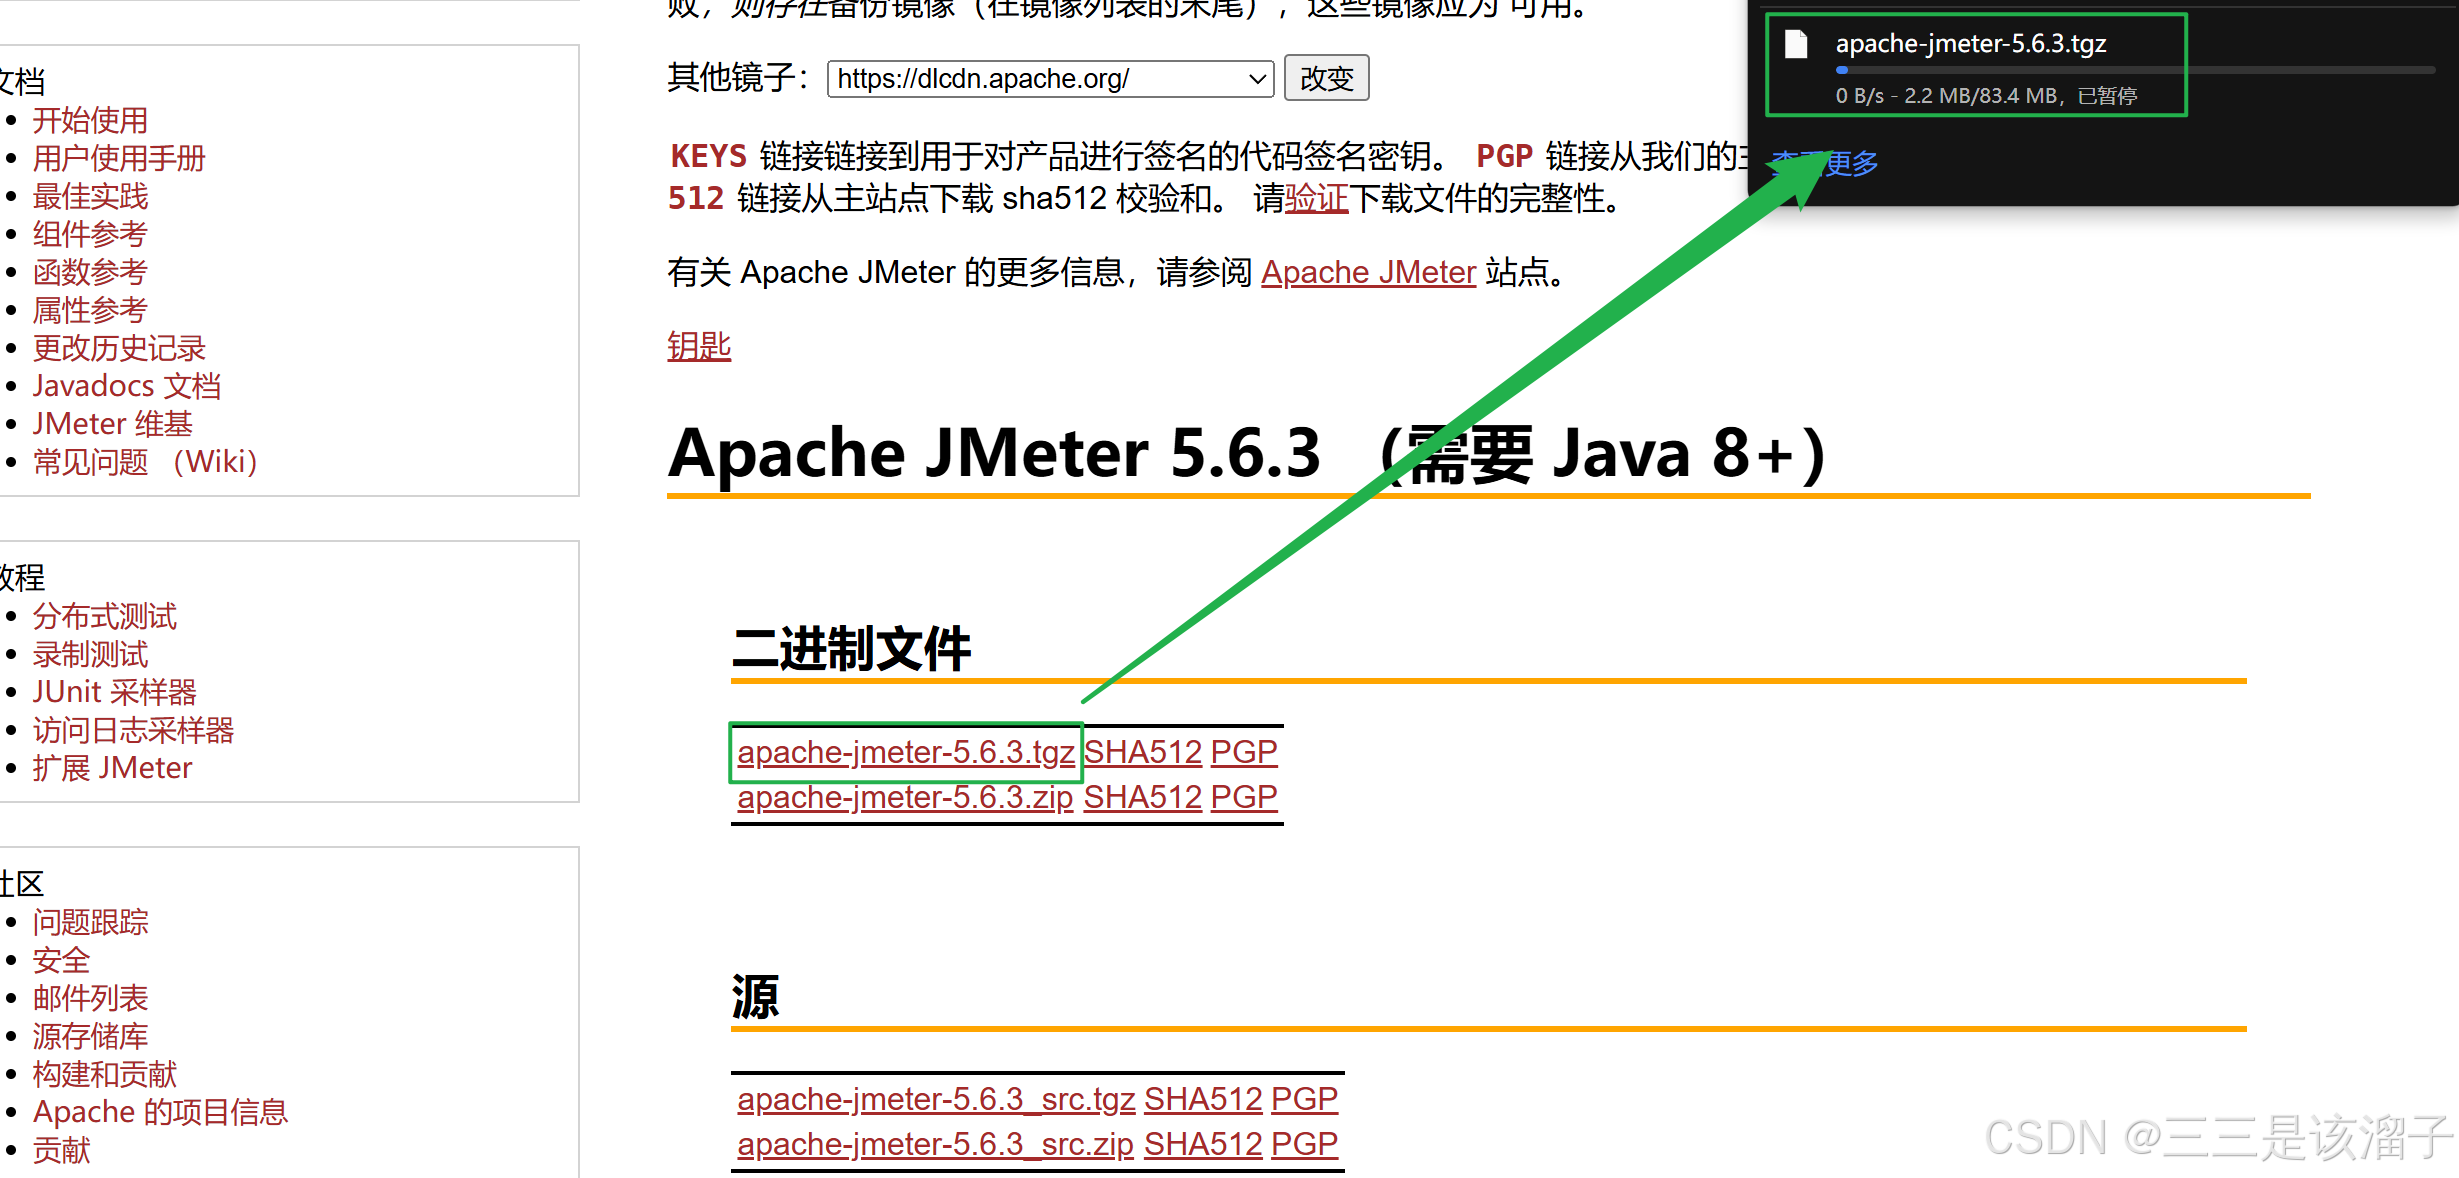This screenshot has height=1178, width=2459.
Task: Click 问题跟踪 community link
Action: point(90,922)
